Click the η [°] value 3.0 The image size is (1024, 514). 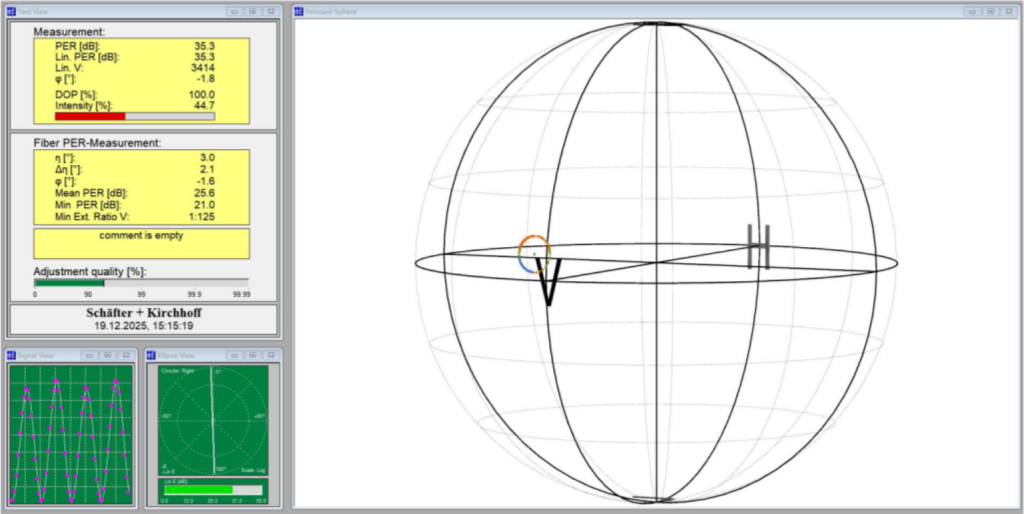(x=208, y=157)
